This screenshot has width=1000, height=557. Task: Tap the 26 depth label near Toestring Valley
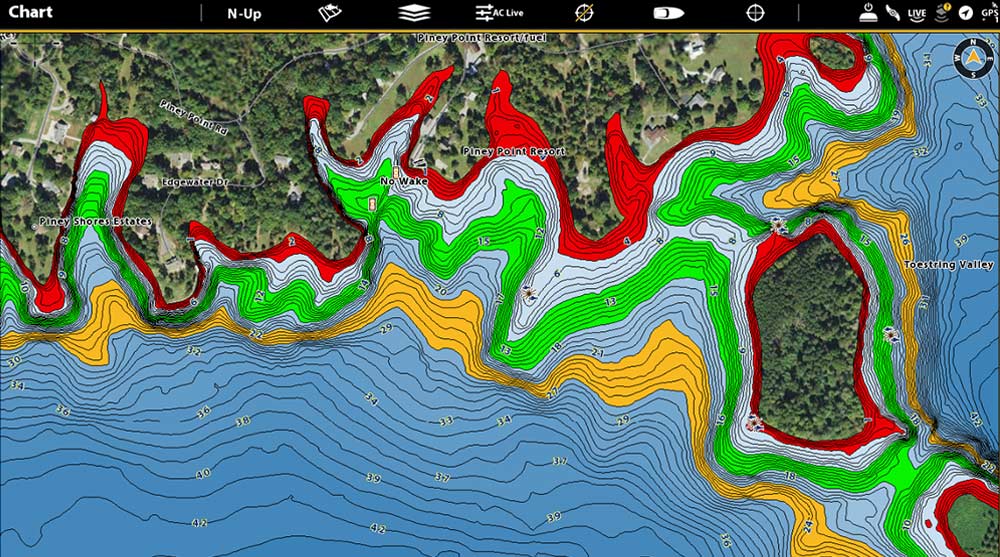pos(904,240)
